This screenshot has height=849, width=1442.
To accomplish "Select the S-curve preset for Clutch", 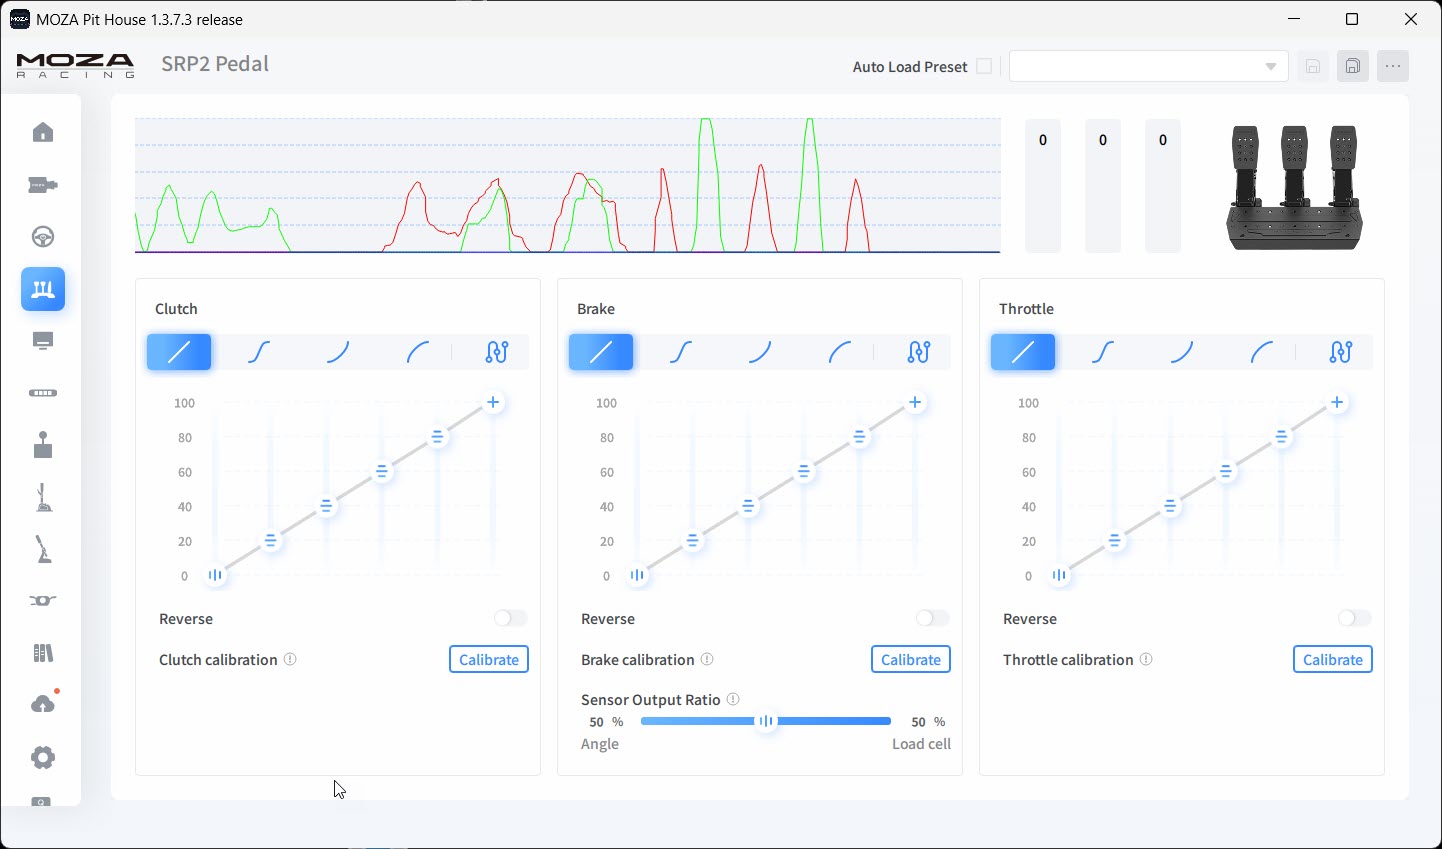I will click(x=259, y=352).
